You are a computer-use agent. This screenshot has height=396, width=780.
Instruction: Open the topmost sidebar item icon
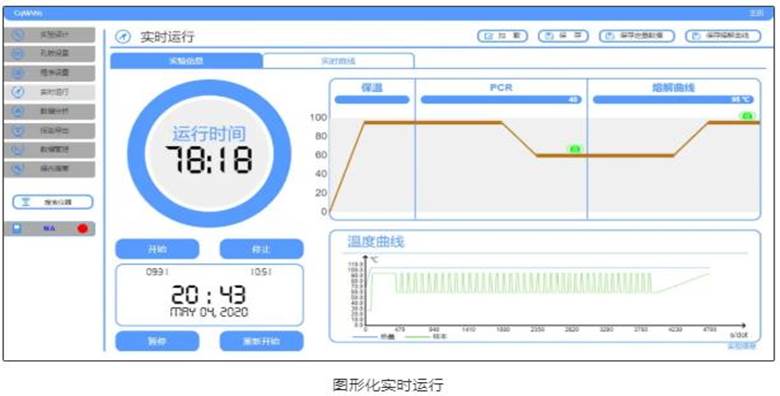[18, 35]
